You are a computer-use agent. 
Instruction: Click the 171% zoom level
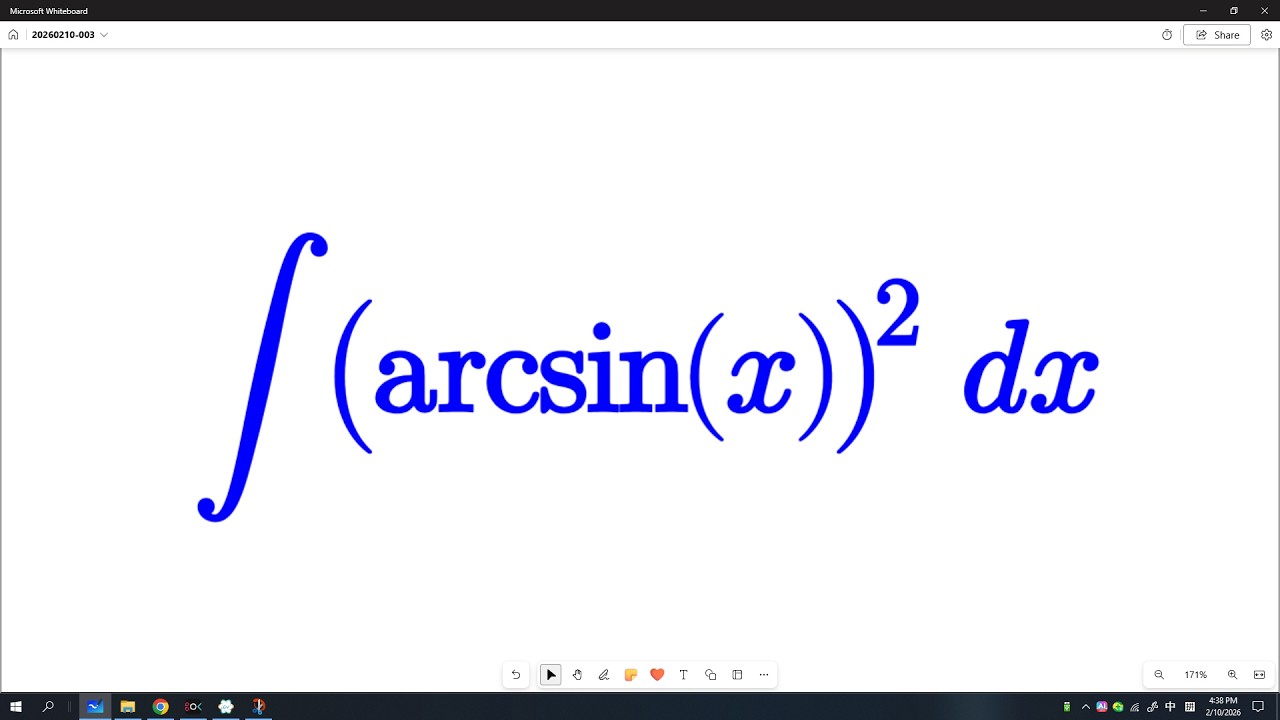point(1195,675)
